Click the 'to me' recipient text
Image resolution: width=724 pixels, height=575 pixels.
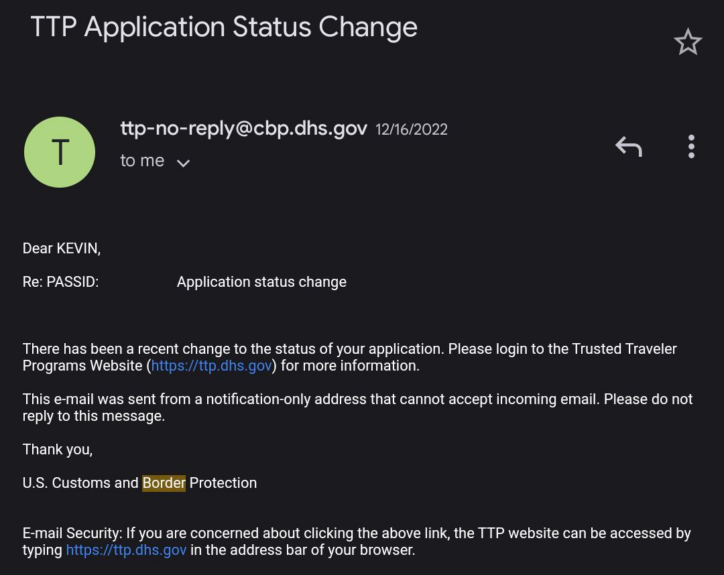point(142,161)
